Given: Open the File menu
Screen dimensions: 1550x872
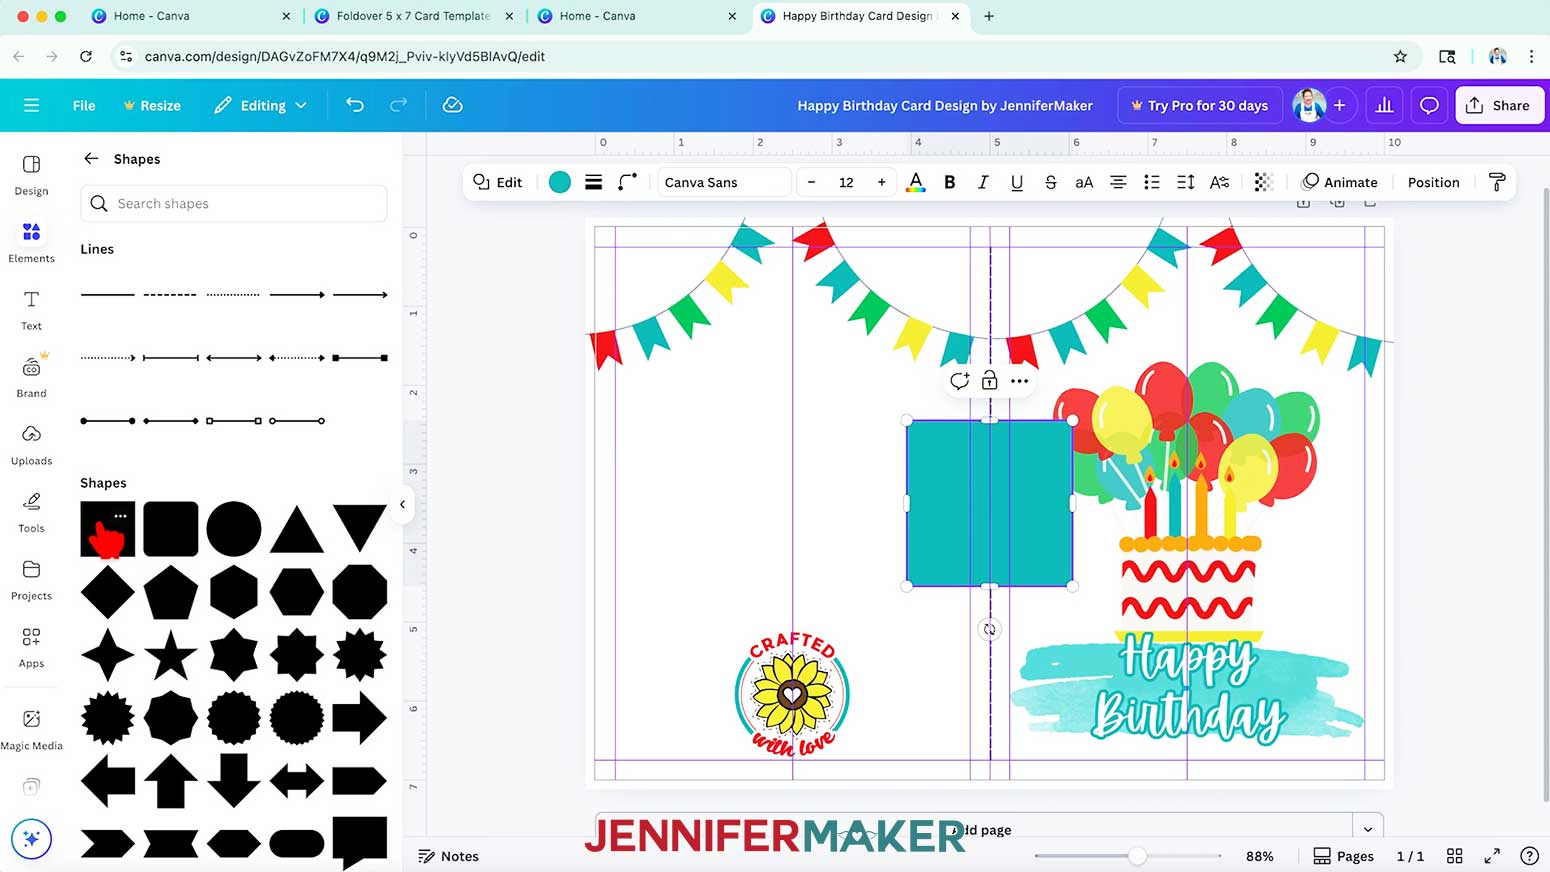Looking at the screenshot, I should tap(84, 105).
